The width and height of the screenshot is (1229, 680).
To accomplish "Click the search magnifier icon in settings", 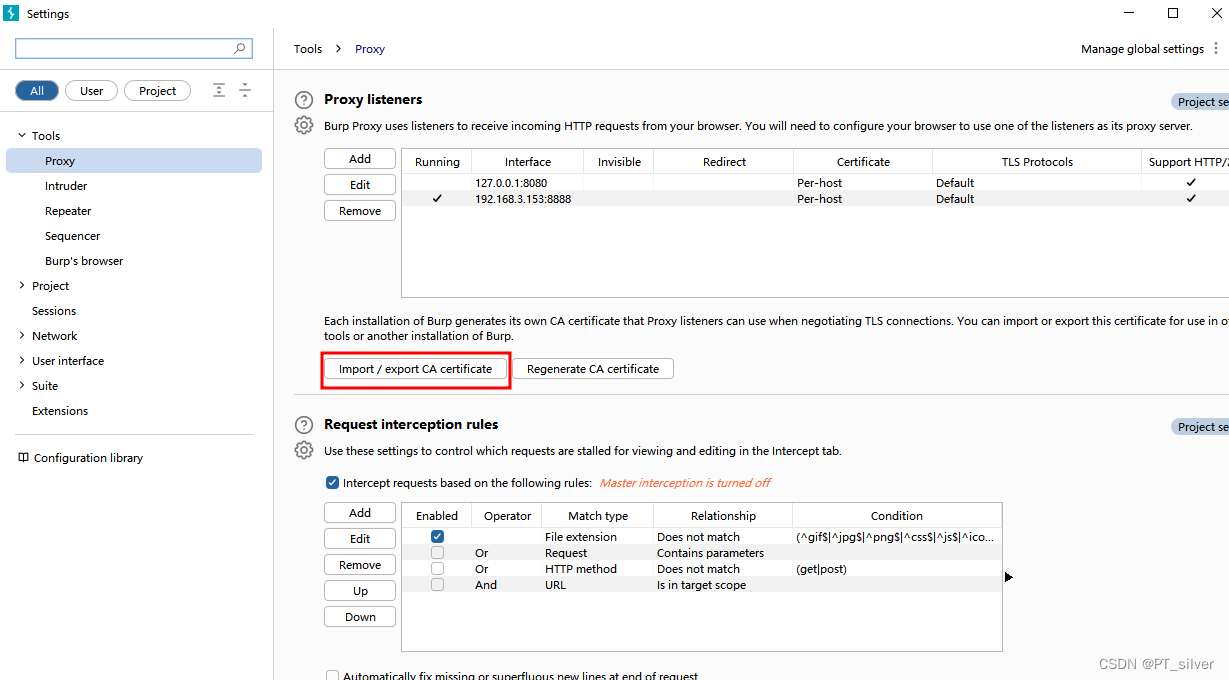I will (240, 48).
